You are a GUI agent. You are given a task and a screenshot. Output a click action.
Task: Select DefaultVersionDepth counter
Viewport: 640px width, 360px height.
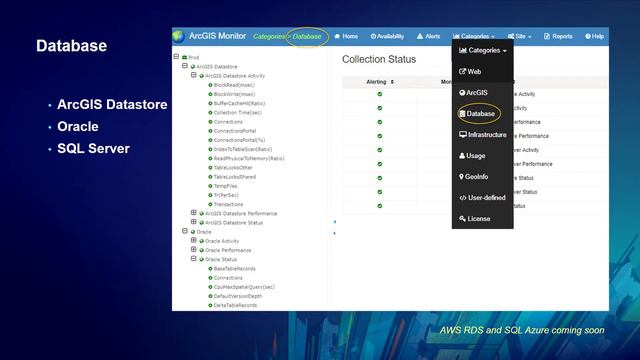point(238,296)
